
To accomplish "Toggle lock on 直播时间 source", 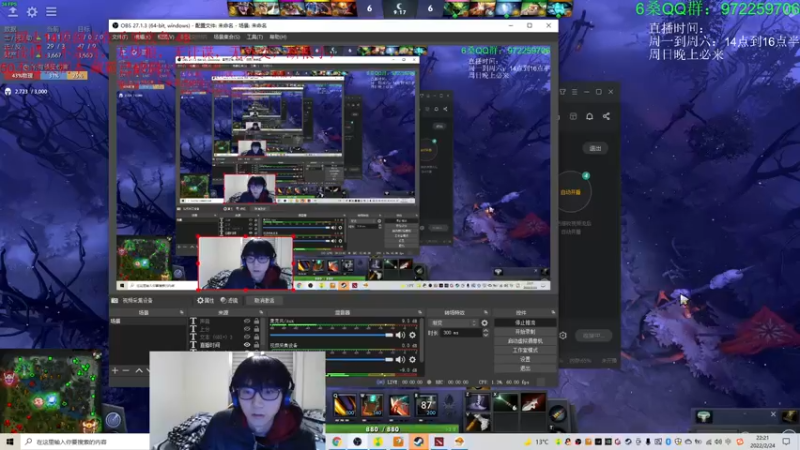I will click(256, 345).
